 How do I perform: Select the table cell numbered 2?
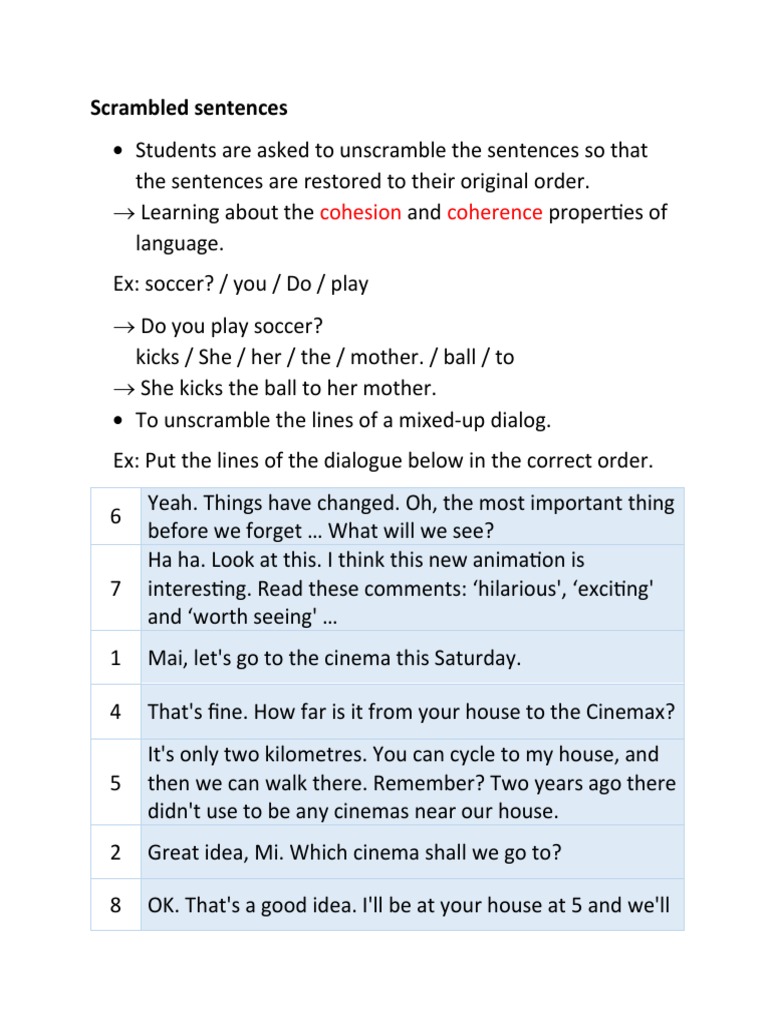[115, 853]
